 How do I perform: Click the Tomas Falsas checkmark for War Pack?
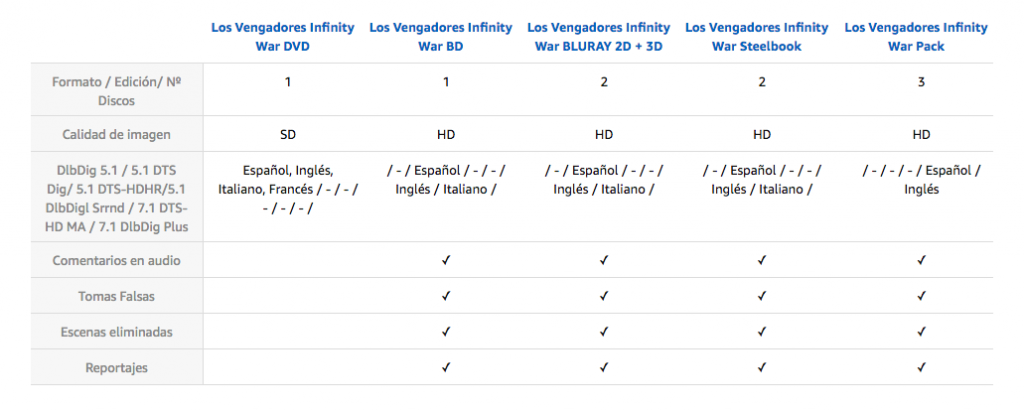coord(921,296)
